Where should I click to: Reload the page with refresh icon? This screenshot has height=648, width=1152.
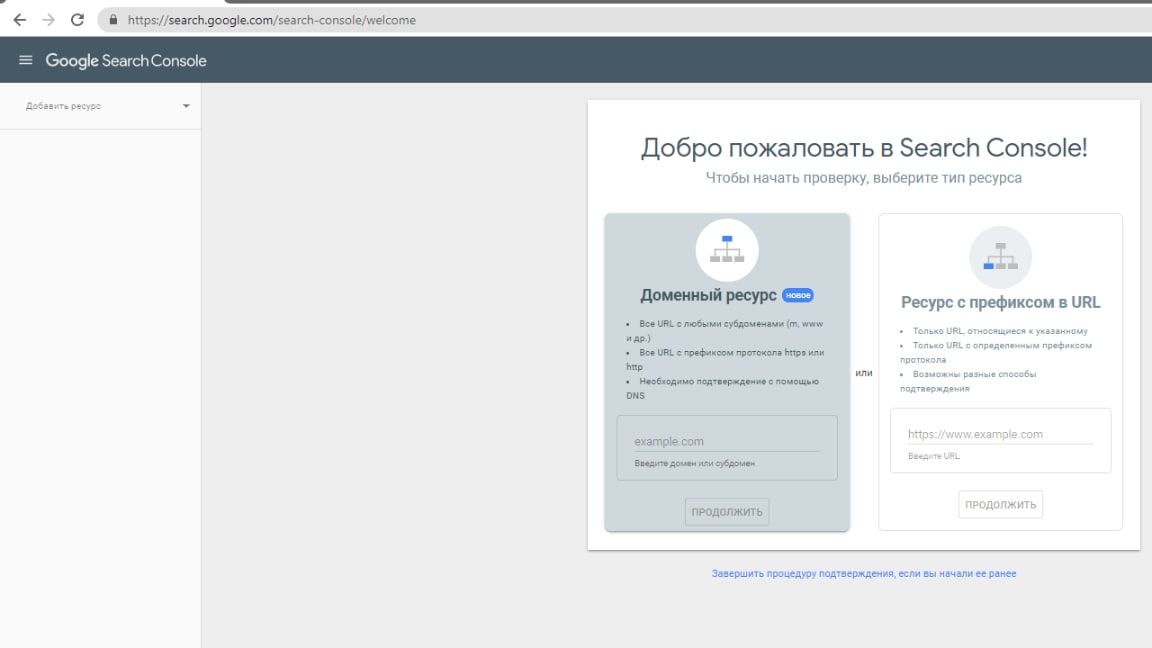77,20
